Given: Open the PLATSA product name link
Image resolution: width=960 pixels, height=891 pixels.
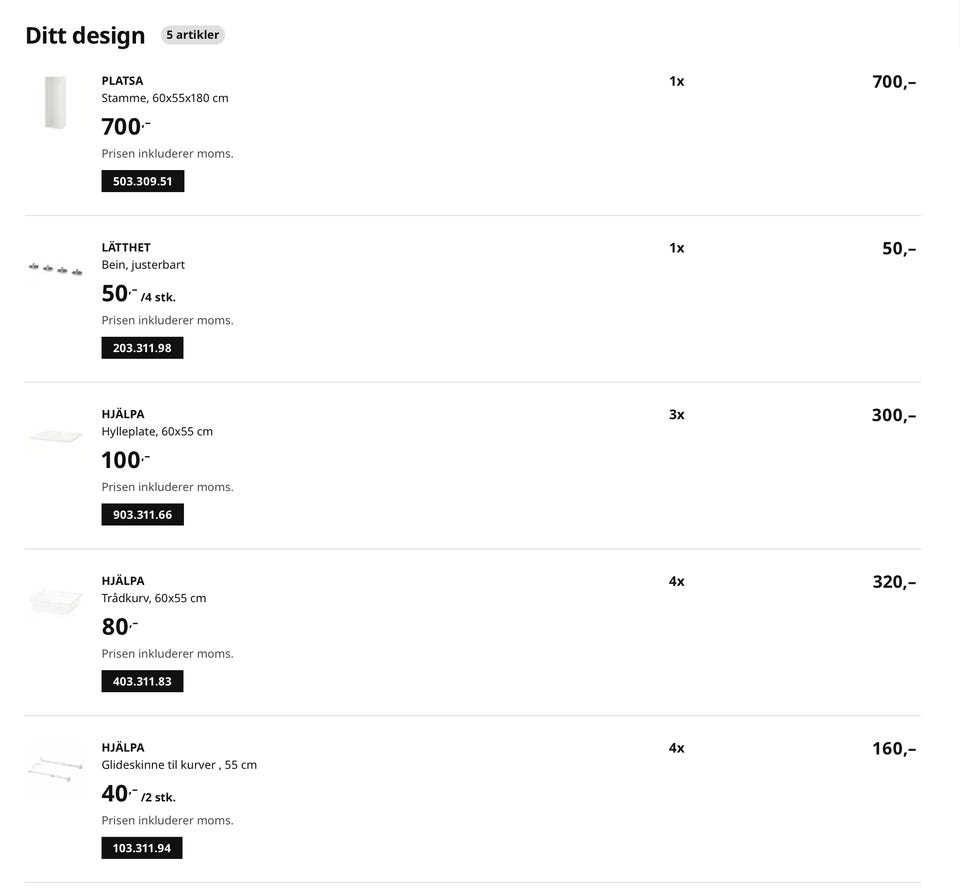Looking at the screenshot, I should coord(122,81).
